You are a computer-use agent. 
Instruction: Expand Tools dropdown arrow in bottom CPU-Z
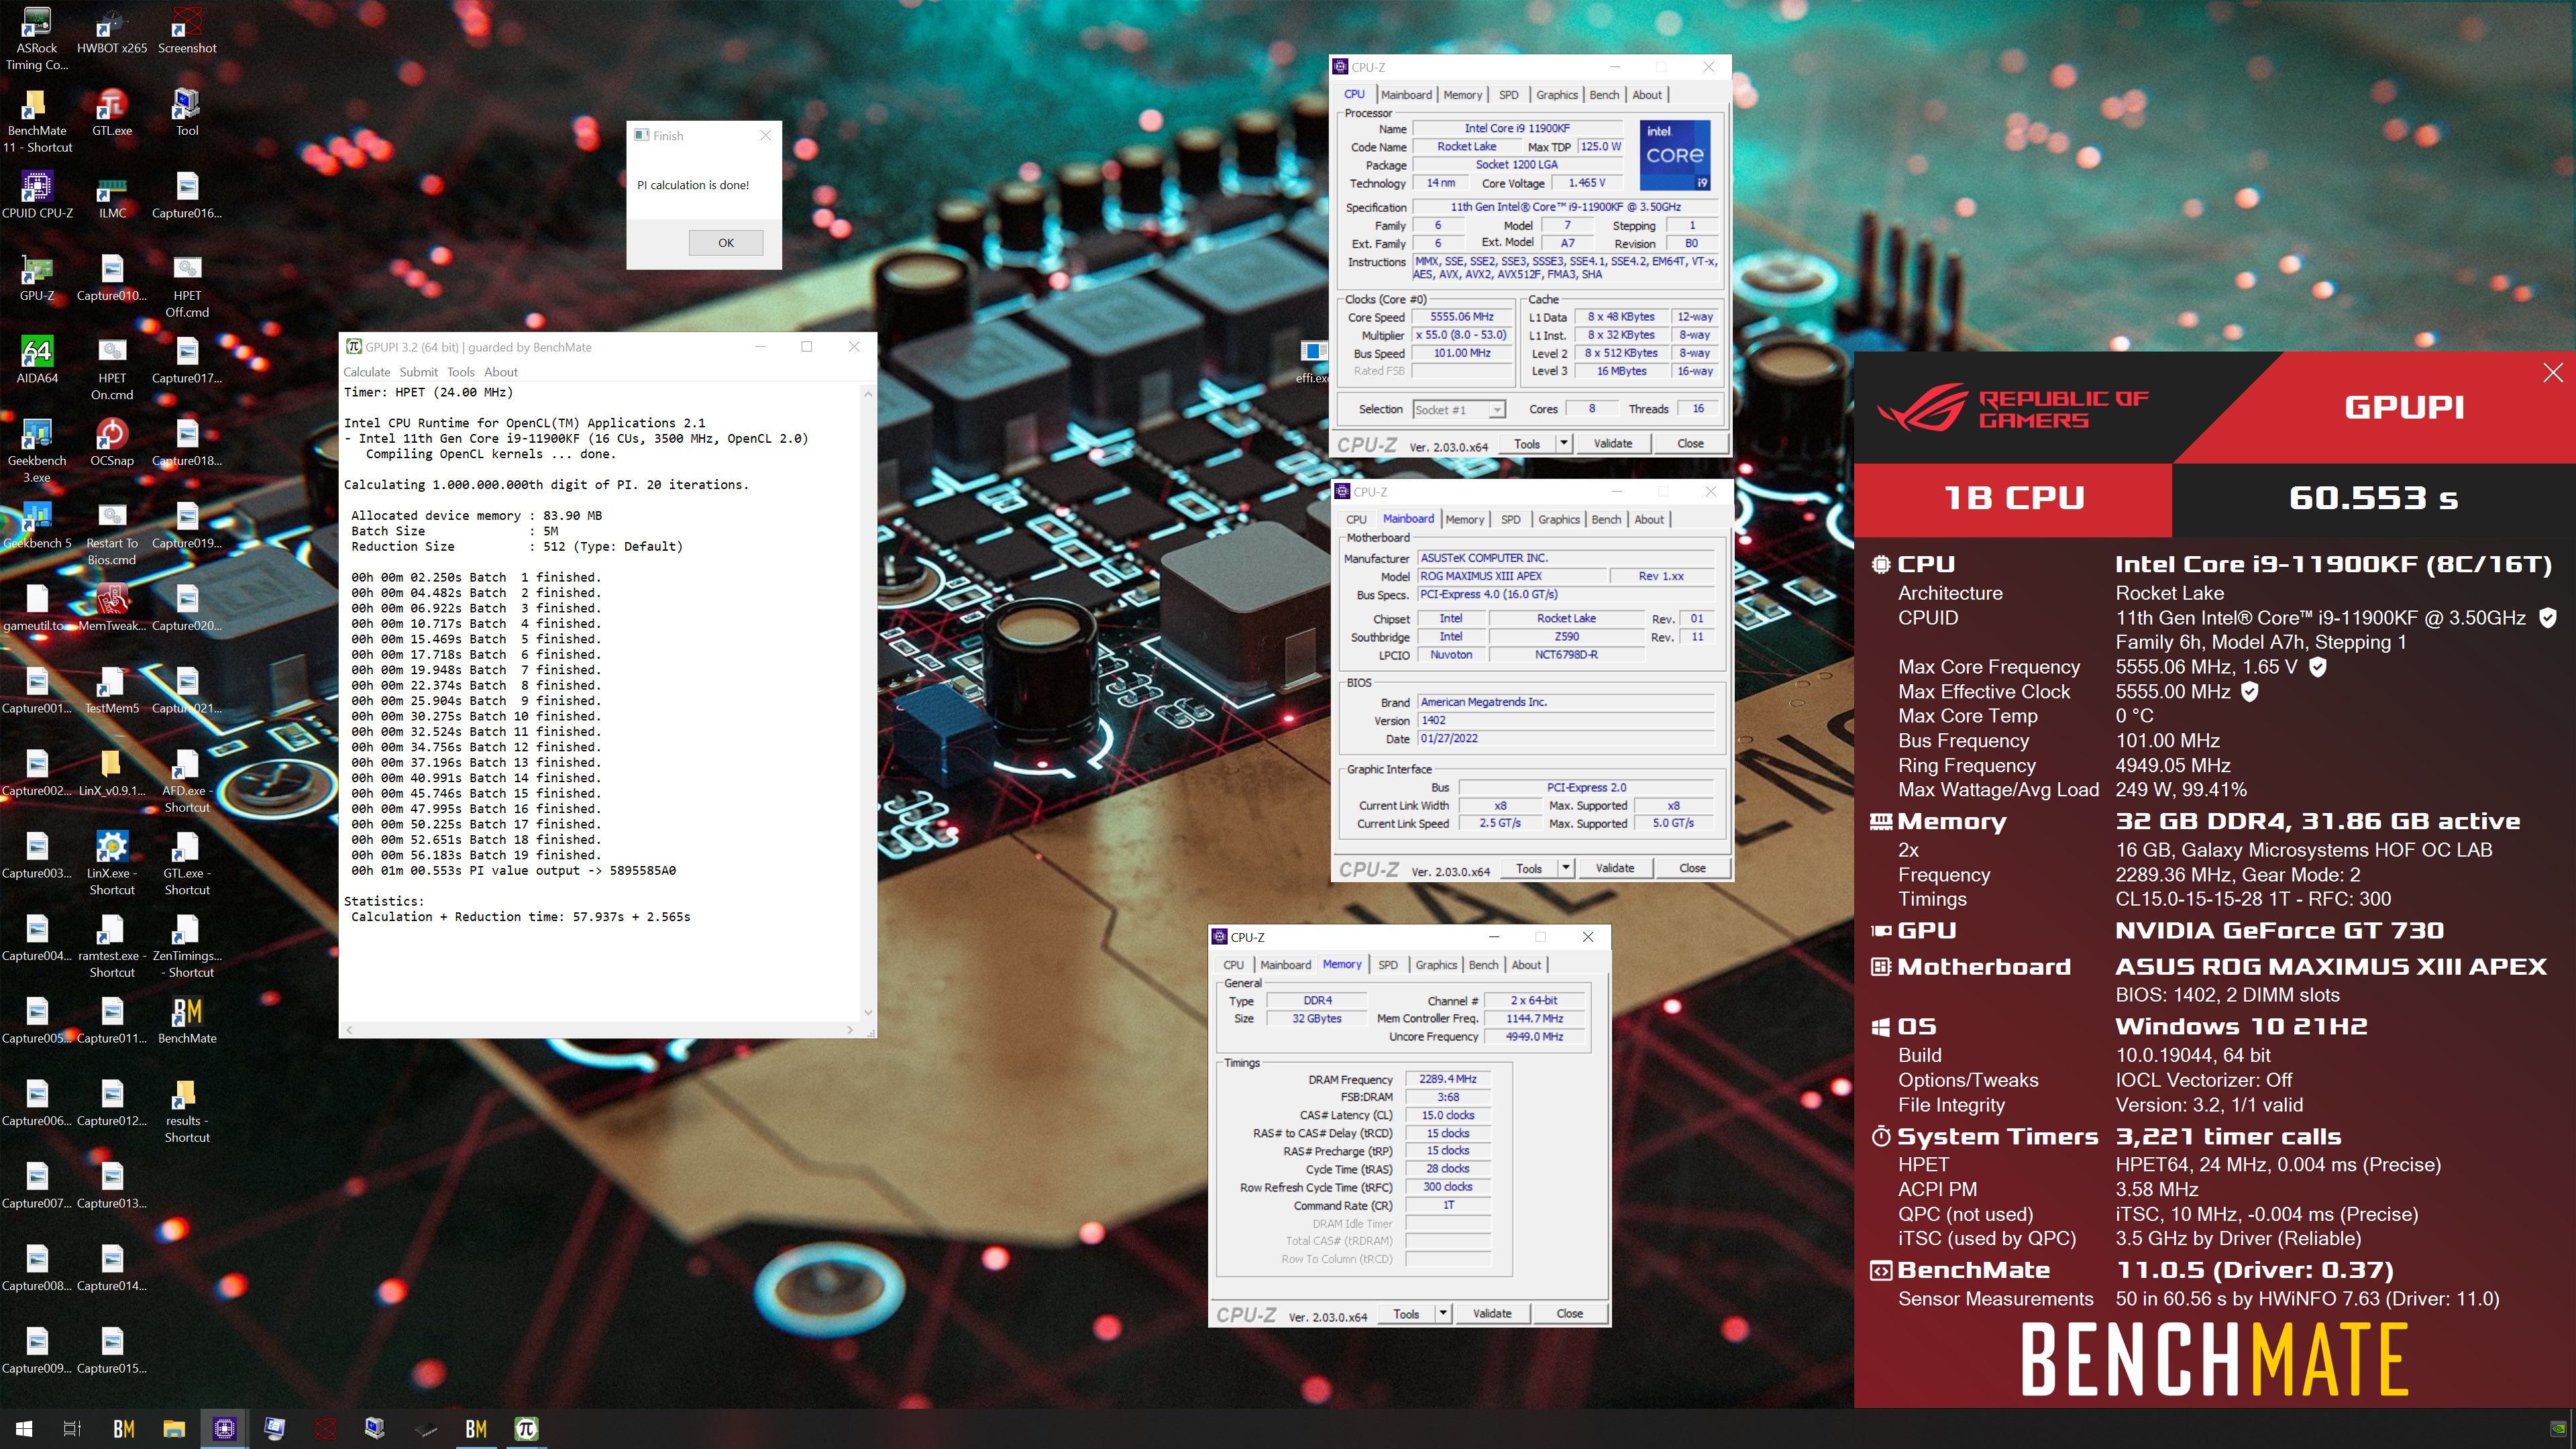tap(1443, 1313)
